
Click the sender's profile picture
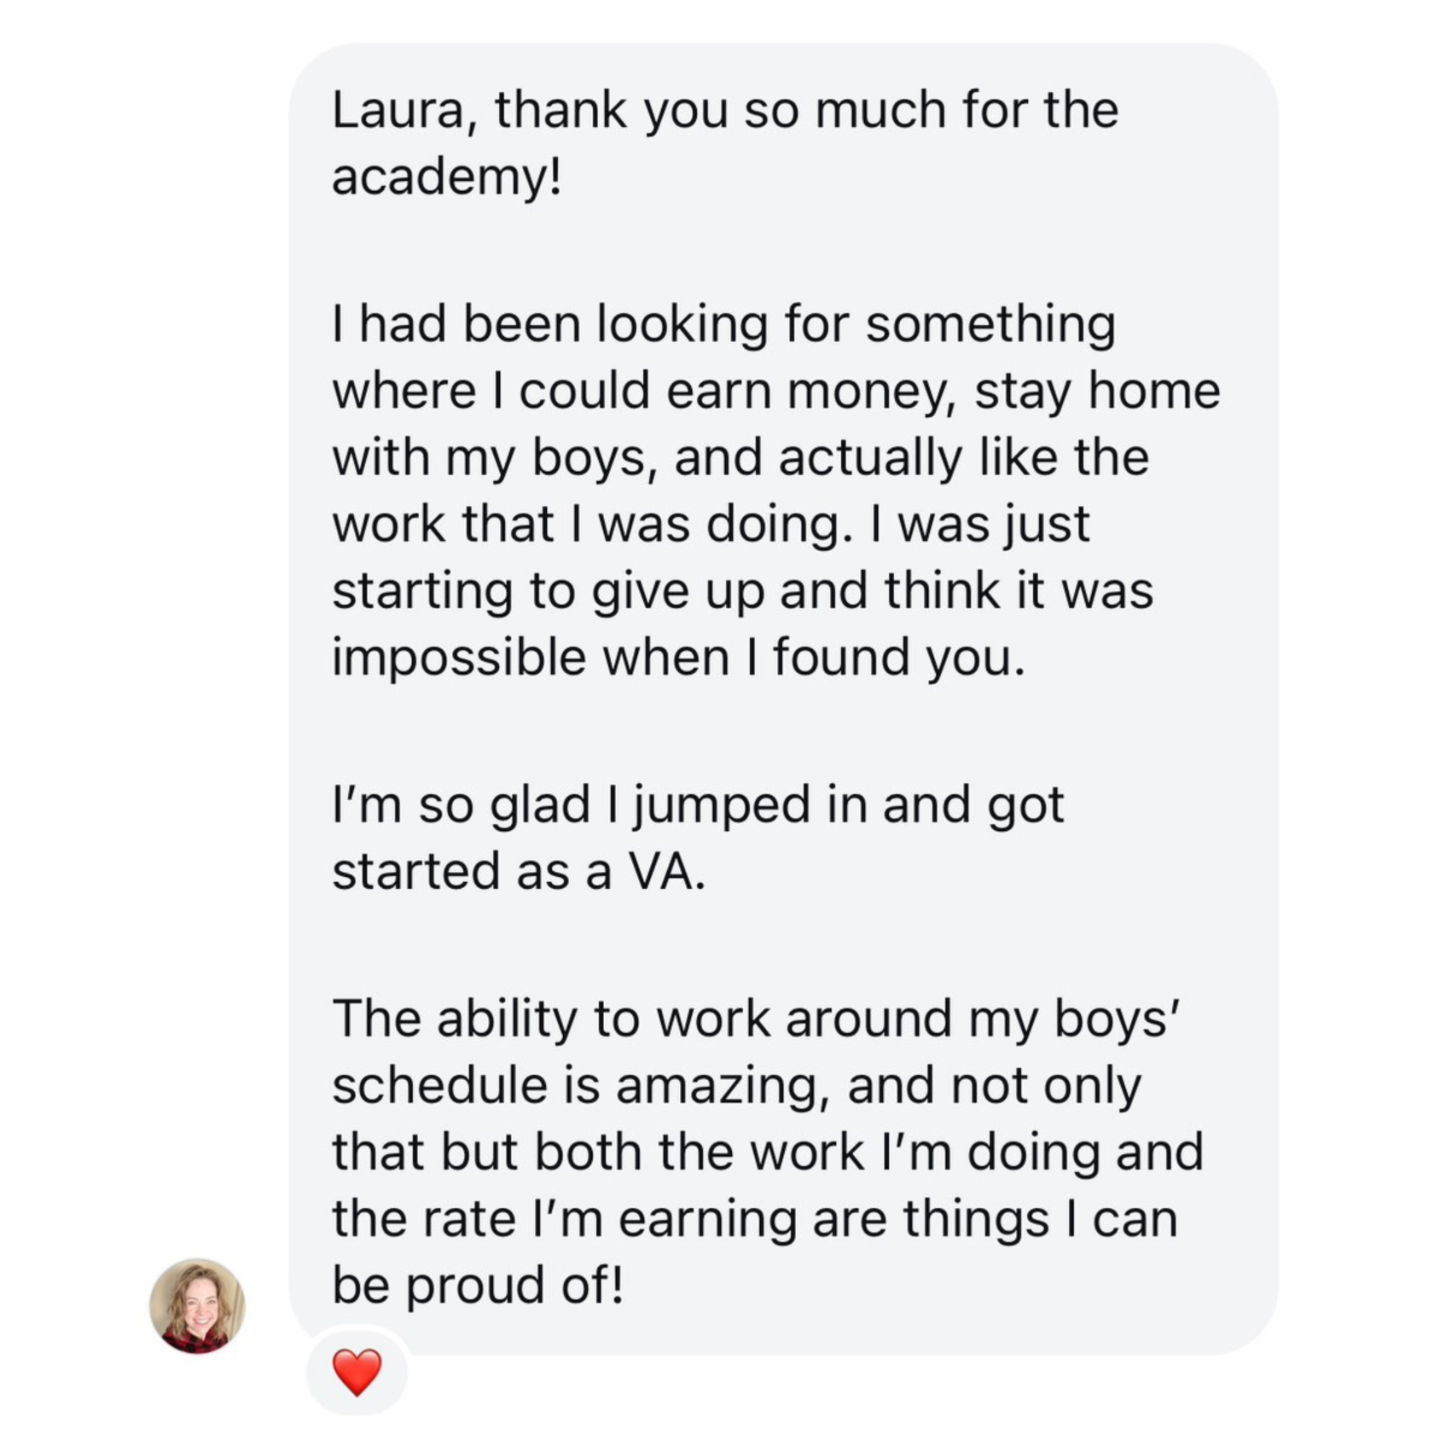pos(197,1305)
